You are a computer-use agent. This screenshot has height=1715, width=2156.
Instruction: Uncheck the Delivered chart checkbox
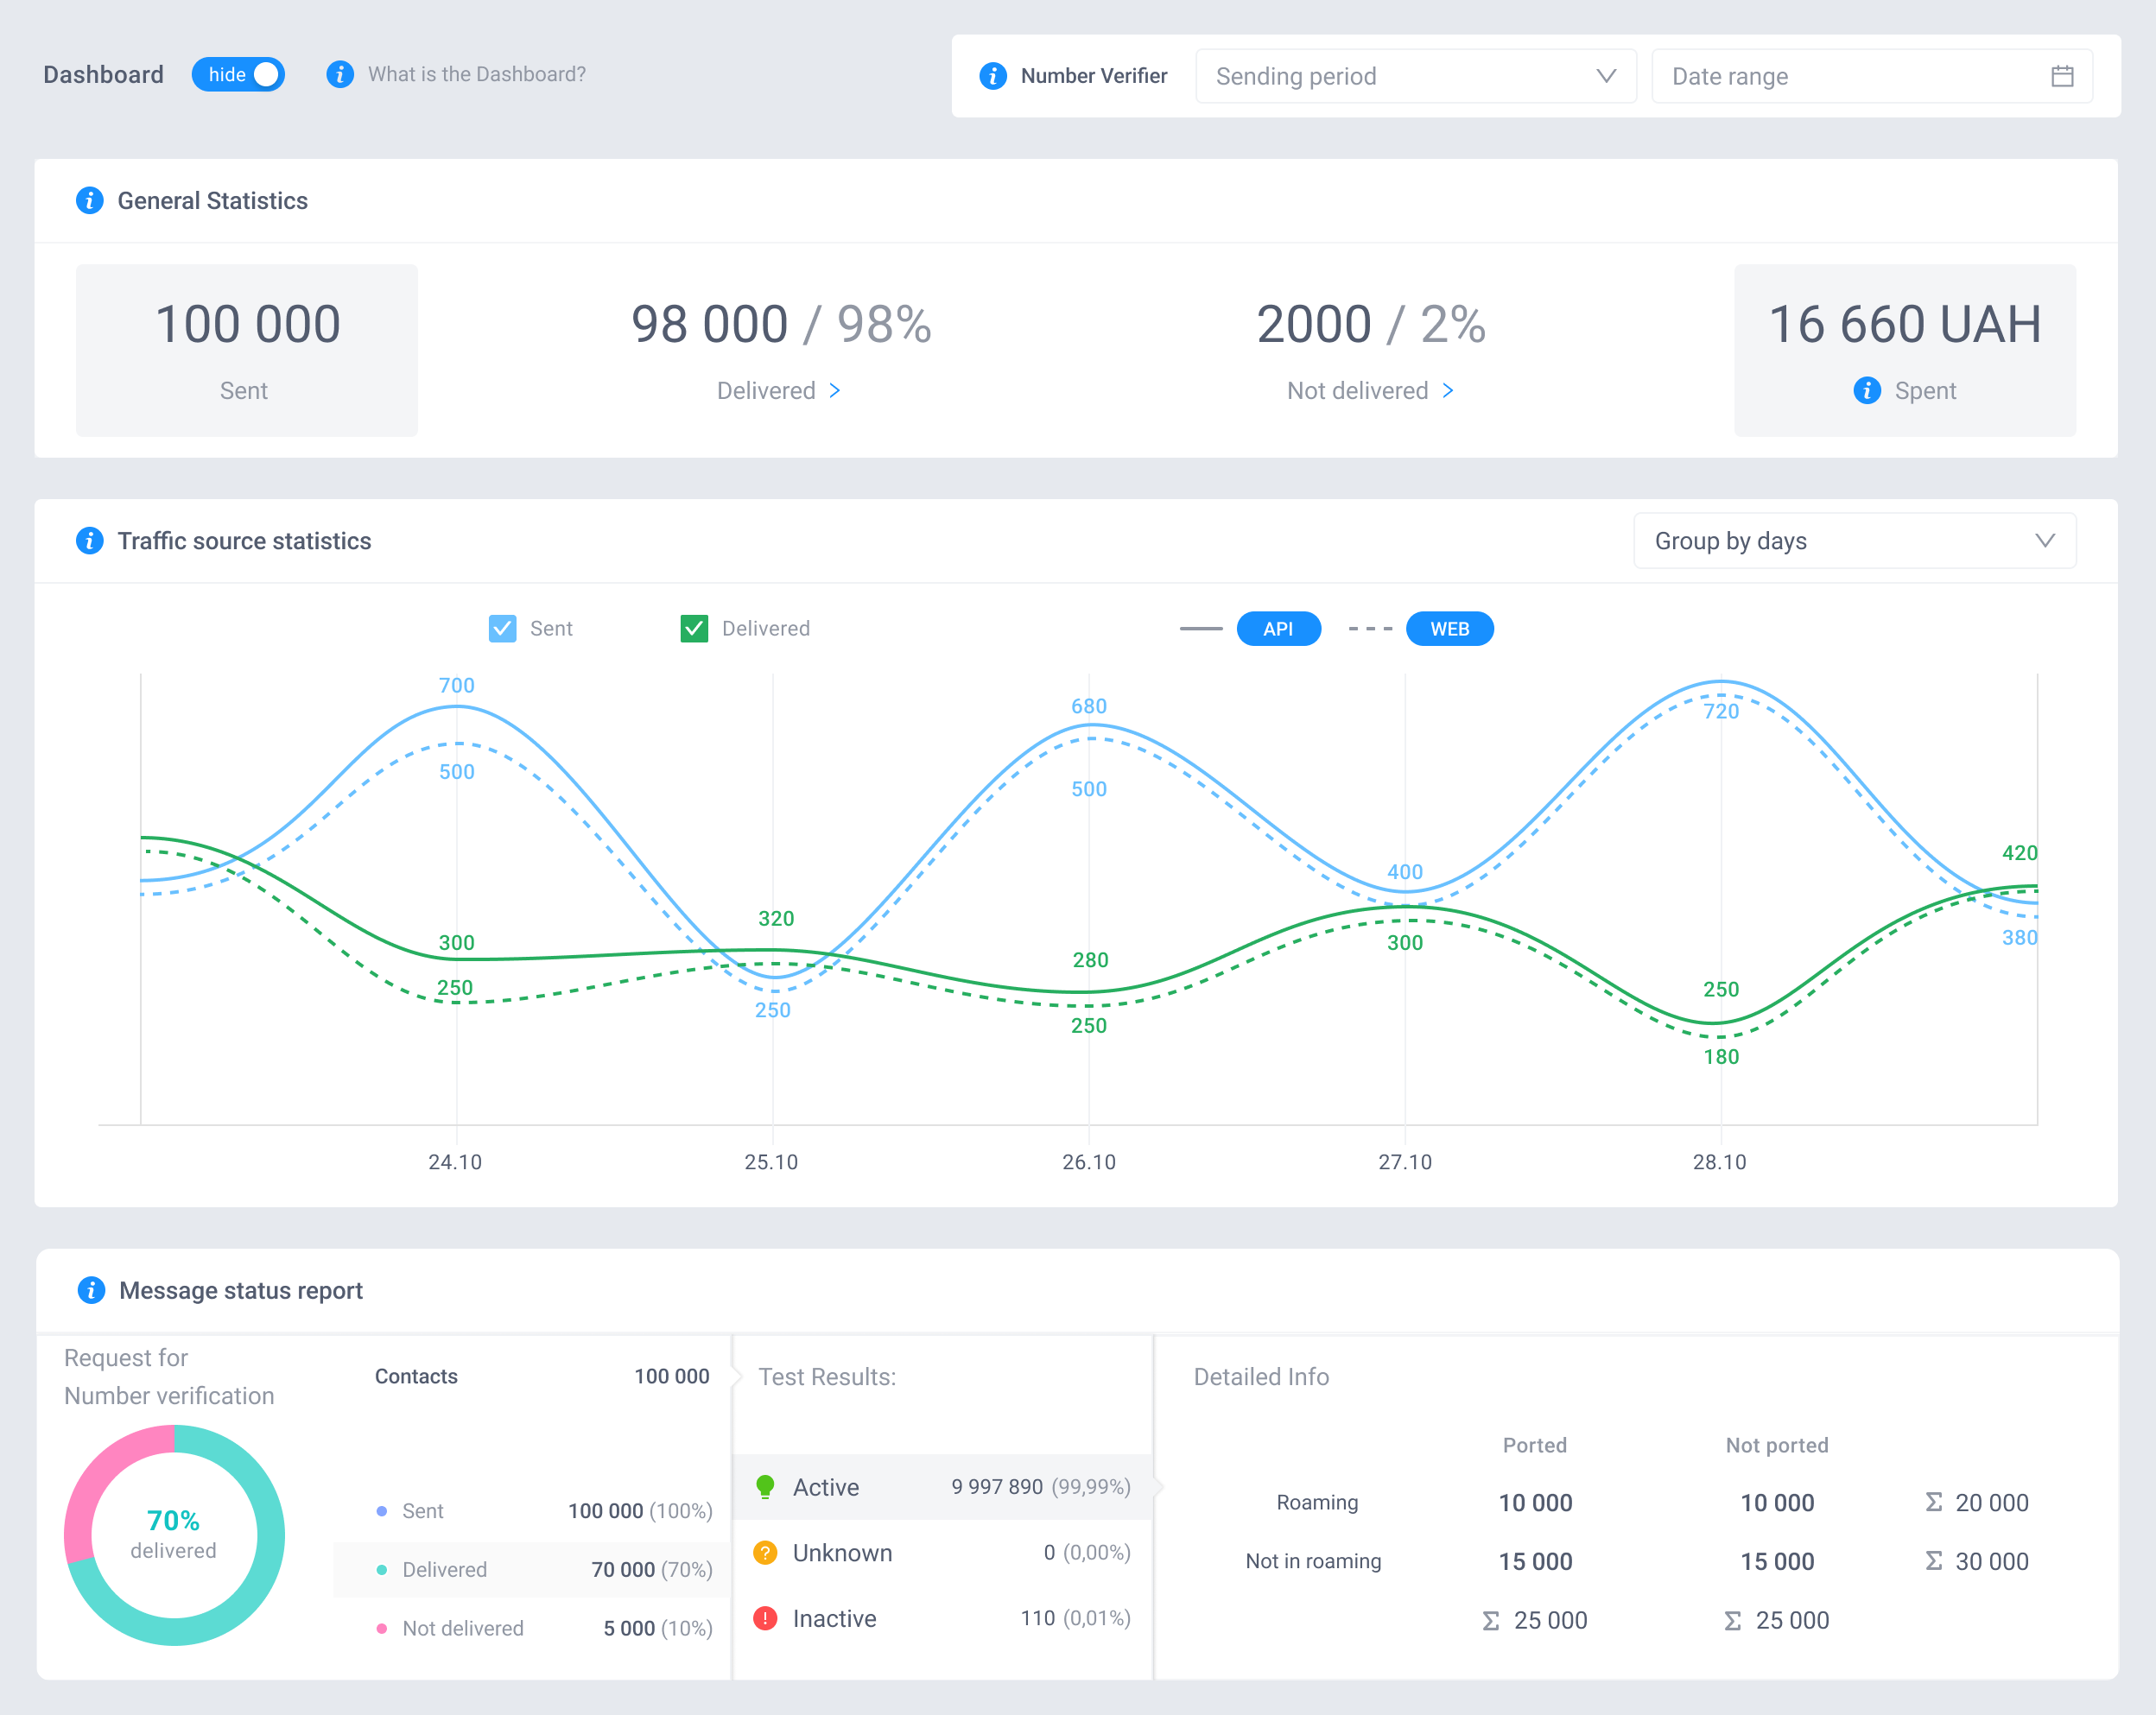[694, 628]
